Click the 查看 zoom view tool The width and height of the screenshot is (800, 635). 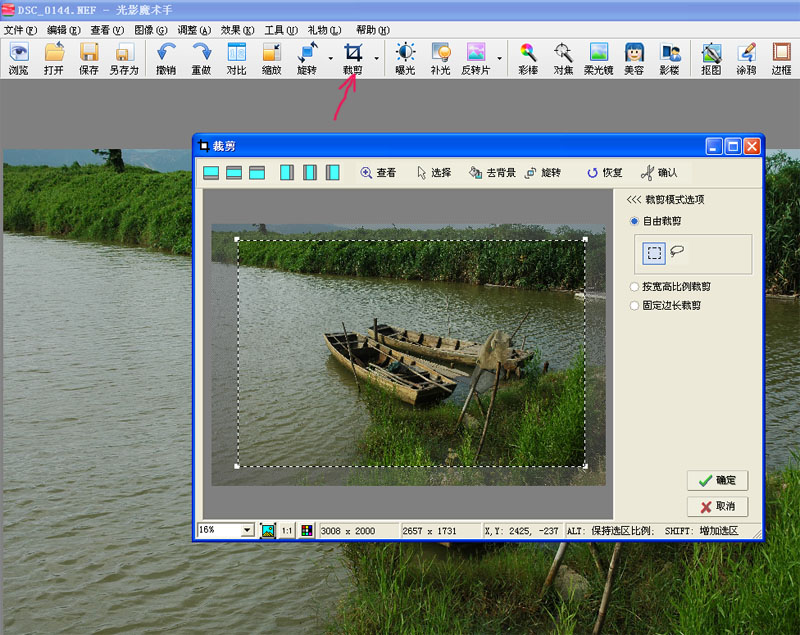[378, 173]
